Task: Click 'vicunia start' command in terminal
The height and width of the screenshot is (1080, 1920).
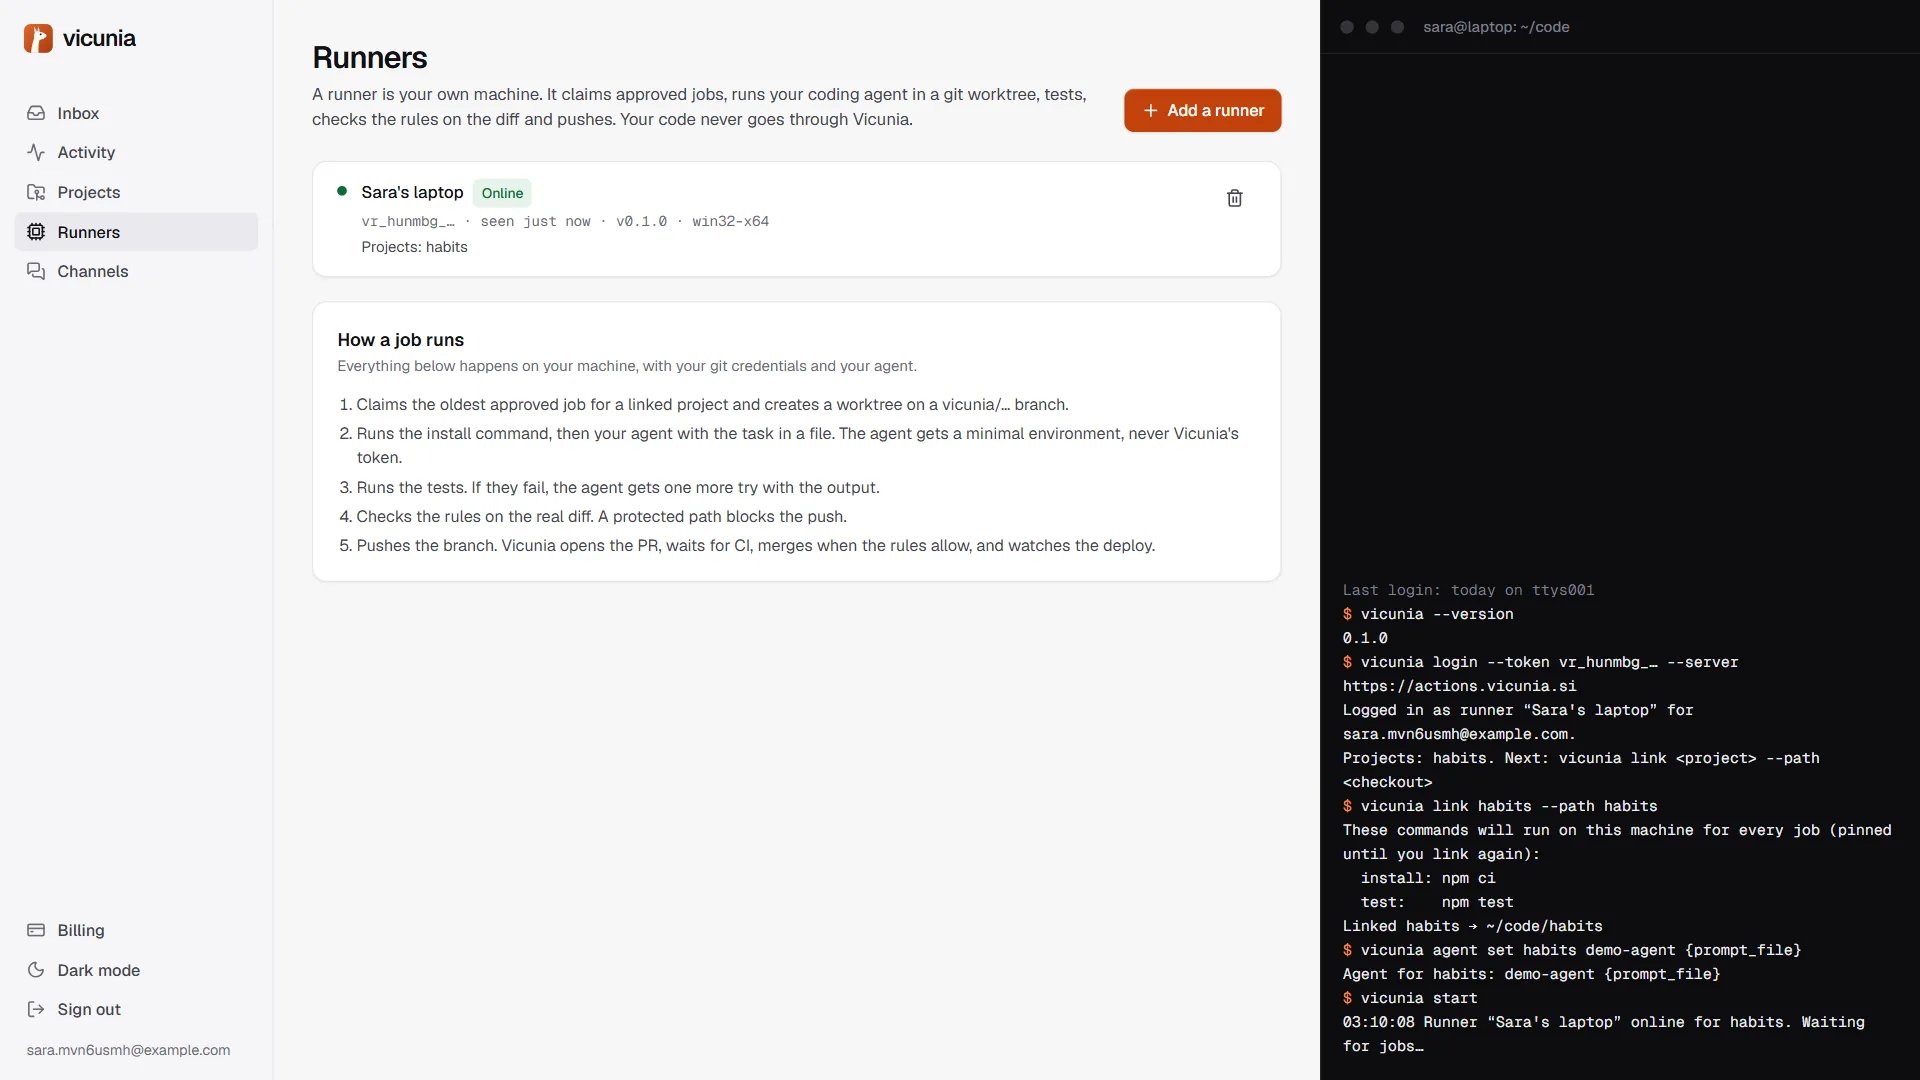Action: tap(1419, 998)
